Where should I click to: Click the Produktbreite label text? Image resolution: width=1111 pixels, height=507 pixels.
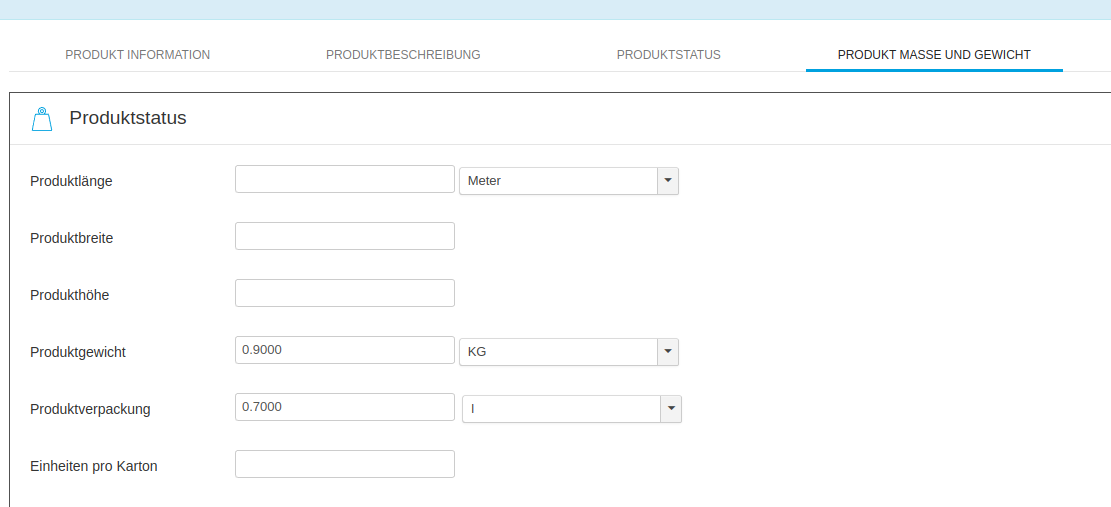click(x=71, y=238)
